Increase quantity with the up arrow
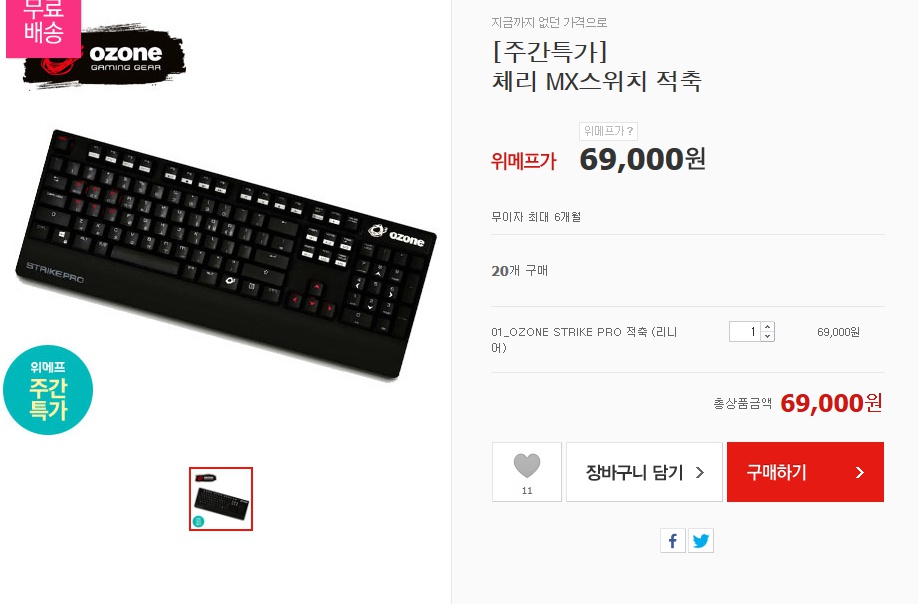 pyautogui.click(x=768, y=327)
